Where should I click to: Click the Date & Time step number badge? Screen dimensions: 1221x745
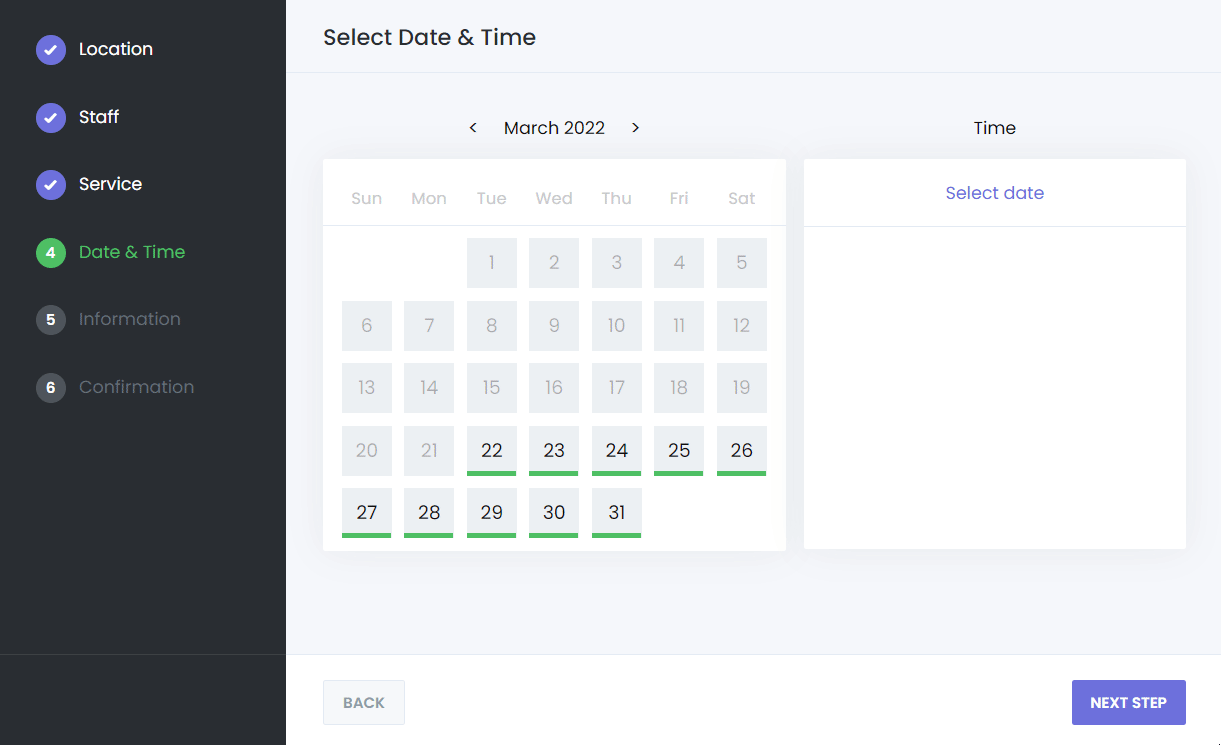[50, 252]
